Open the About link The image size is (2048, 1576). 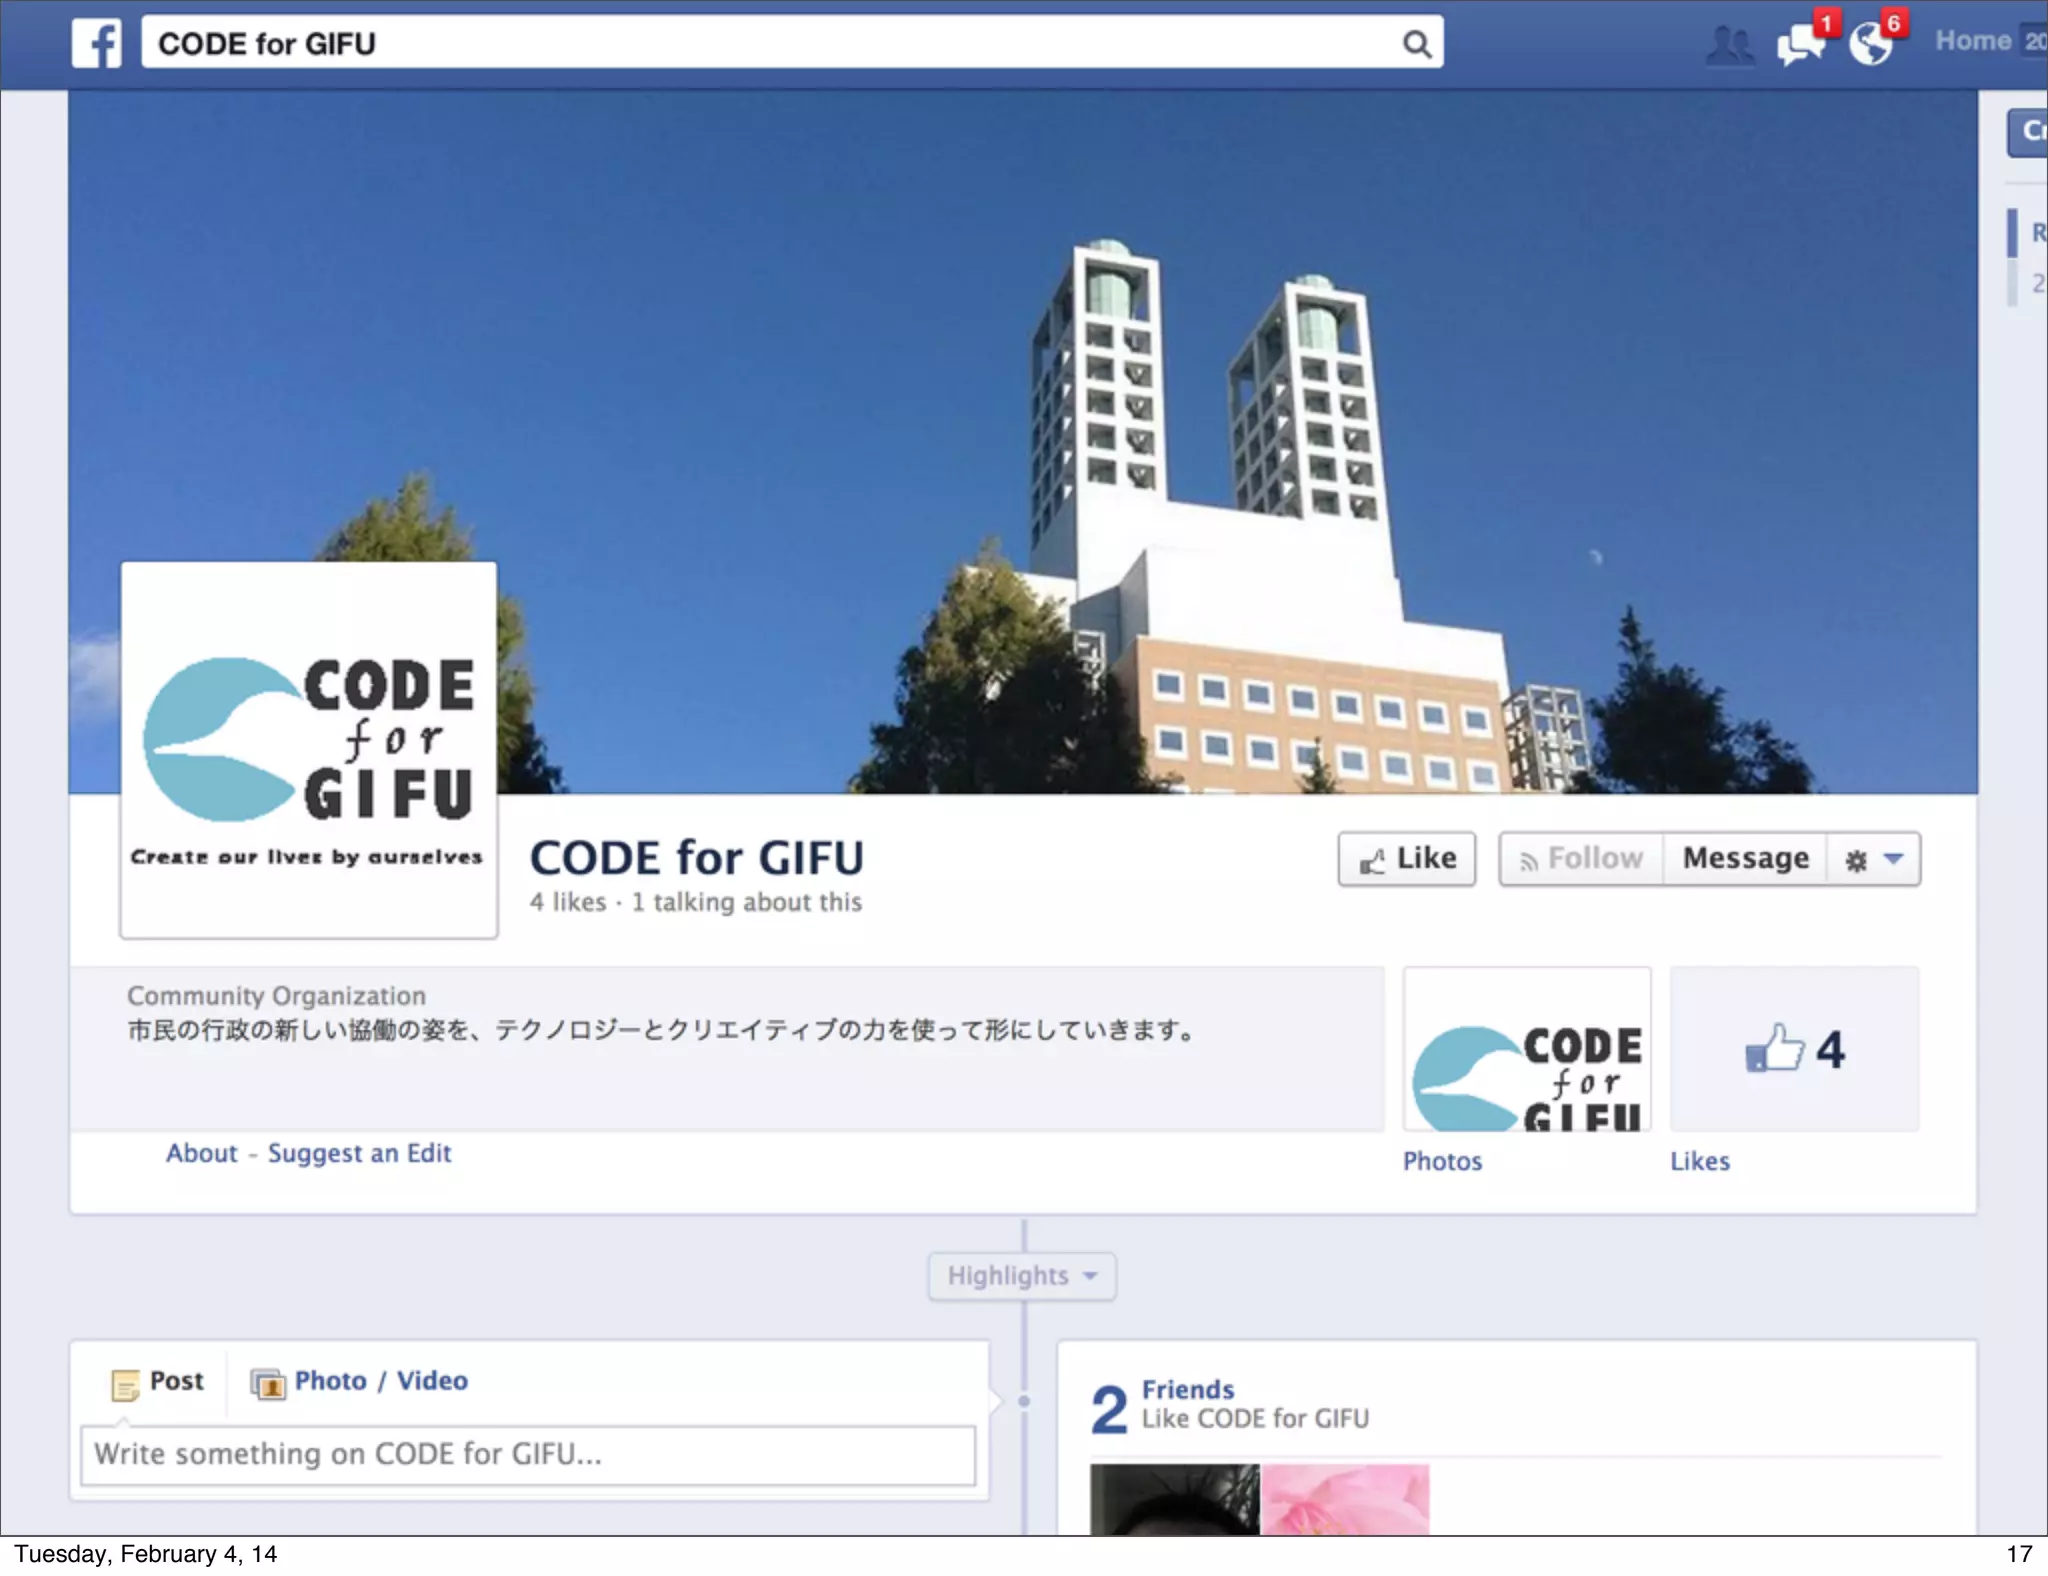click(x=201, y=1153)
